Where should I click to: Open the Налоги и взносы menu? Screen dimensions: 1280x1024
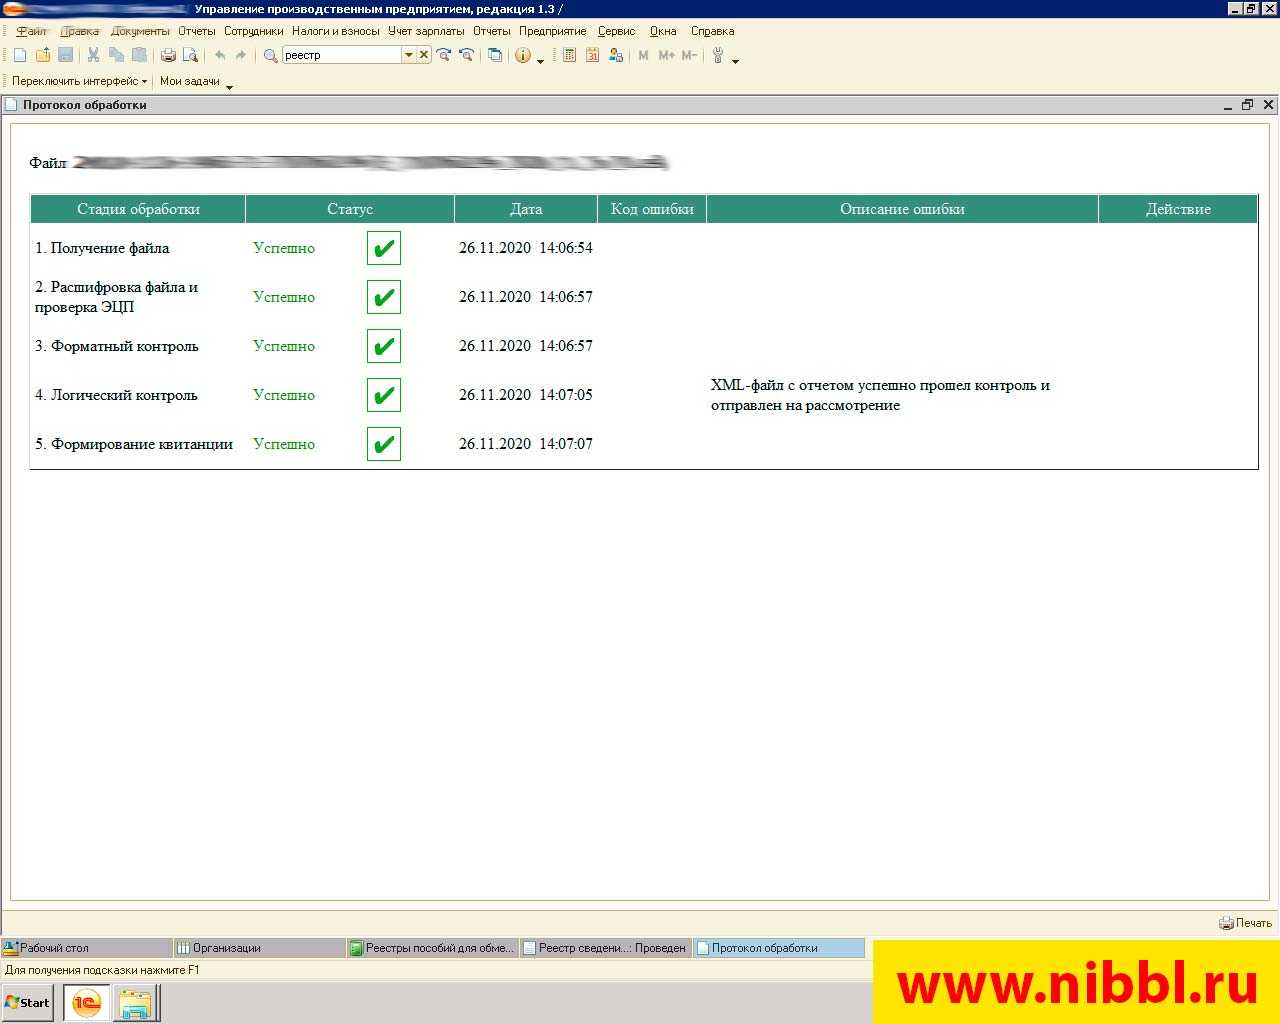tap(335, 31)
